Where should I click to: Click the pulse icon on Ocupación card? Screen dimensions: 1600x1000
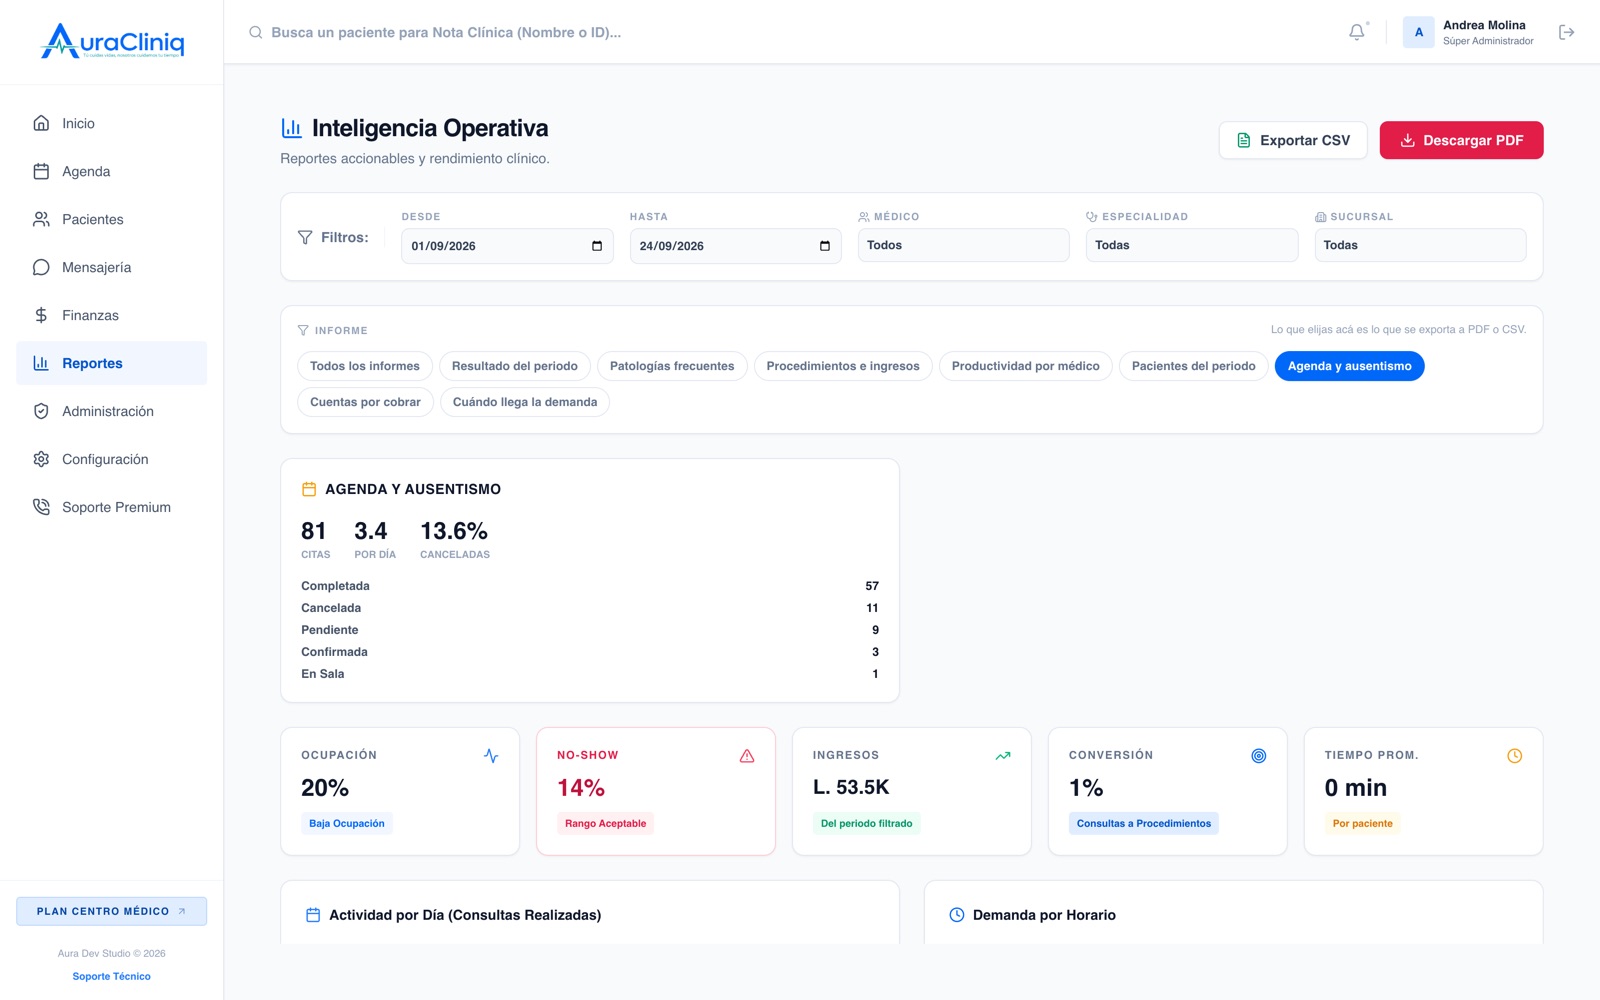click(491, 756)
